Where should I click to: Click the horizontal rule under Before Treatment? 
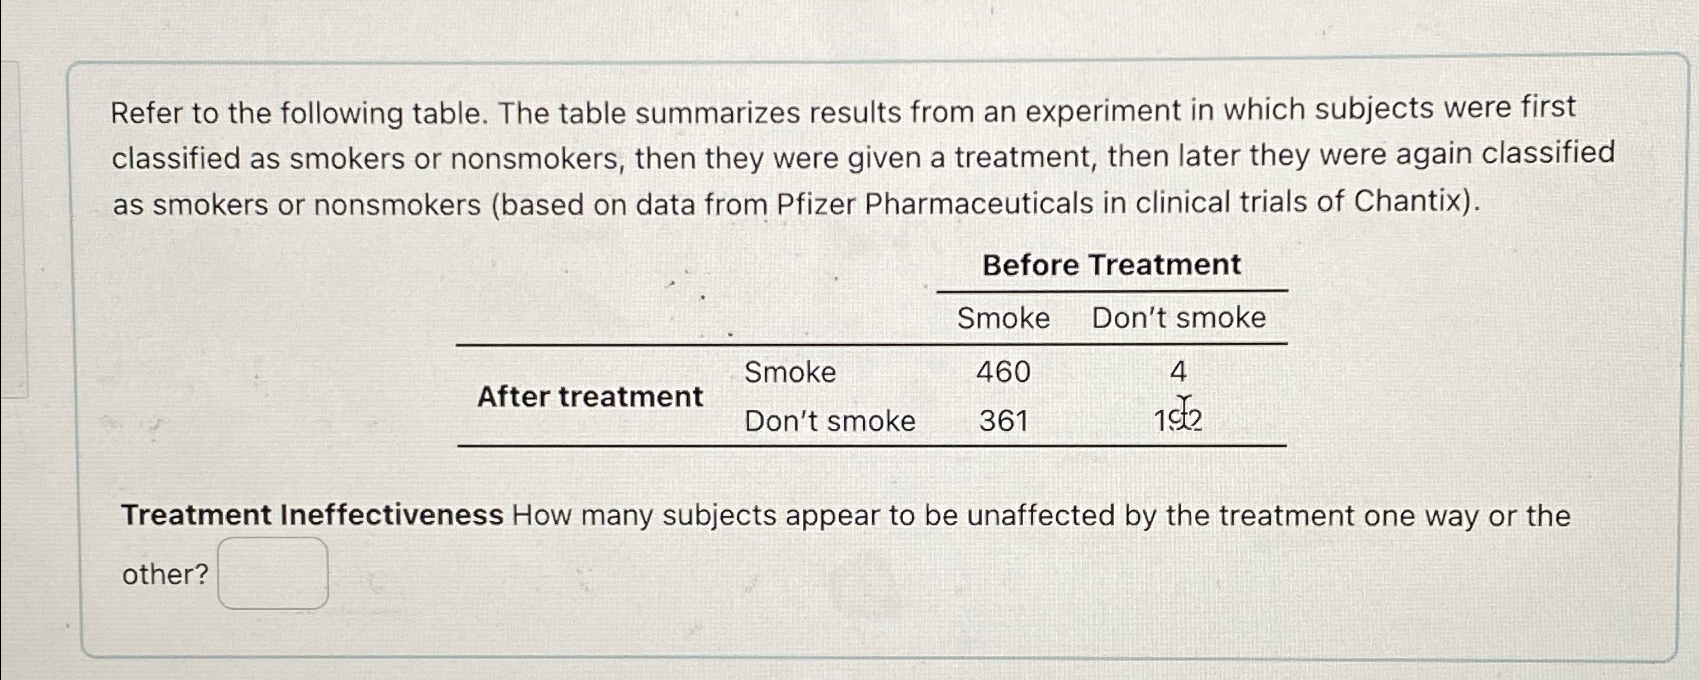pos(1110,291)
